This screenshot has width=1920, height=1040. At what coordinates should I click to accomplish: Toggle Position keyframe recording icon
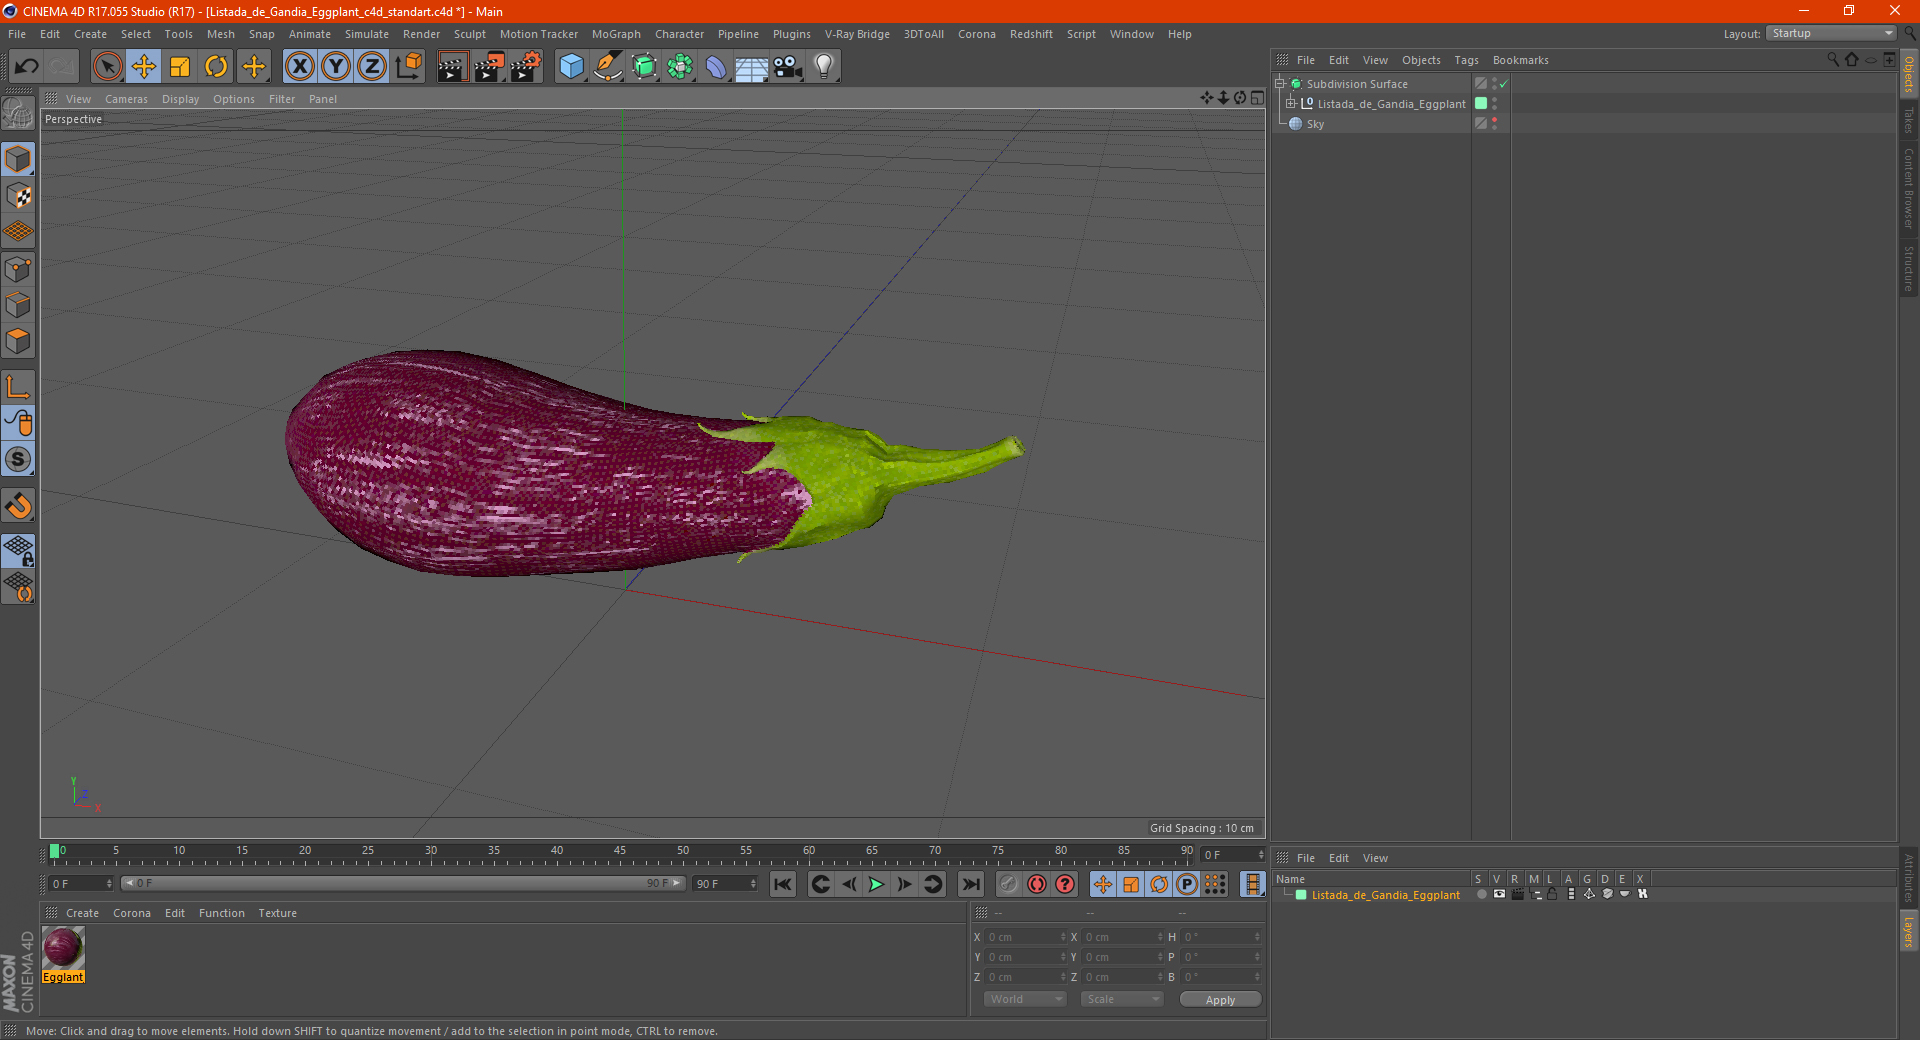(1102, 884)
